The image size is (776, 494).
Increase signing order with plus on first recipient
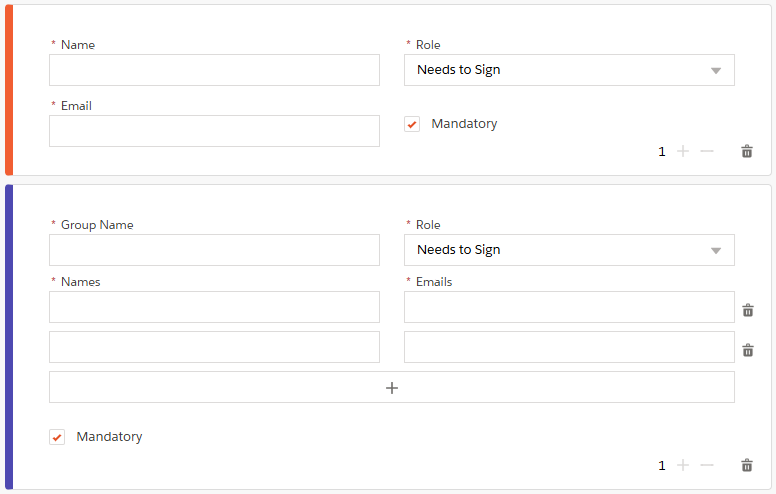click(x=683, y=151)
